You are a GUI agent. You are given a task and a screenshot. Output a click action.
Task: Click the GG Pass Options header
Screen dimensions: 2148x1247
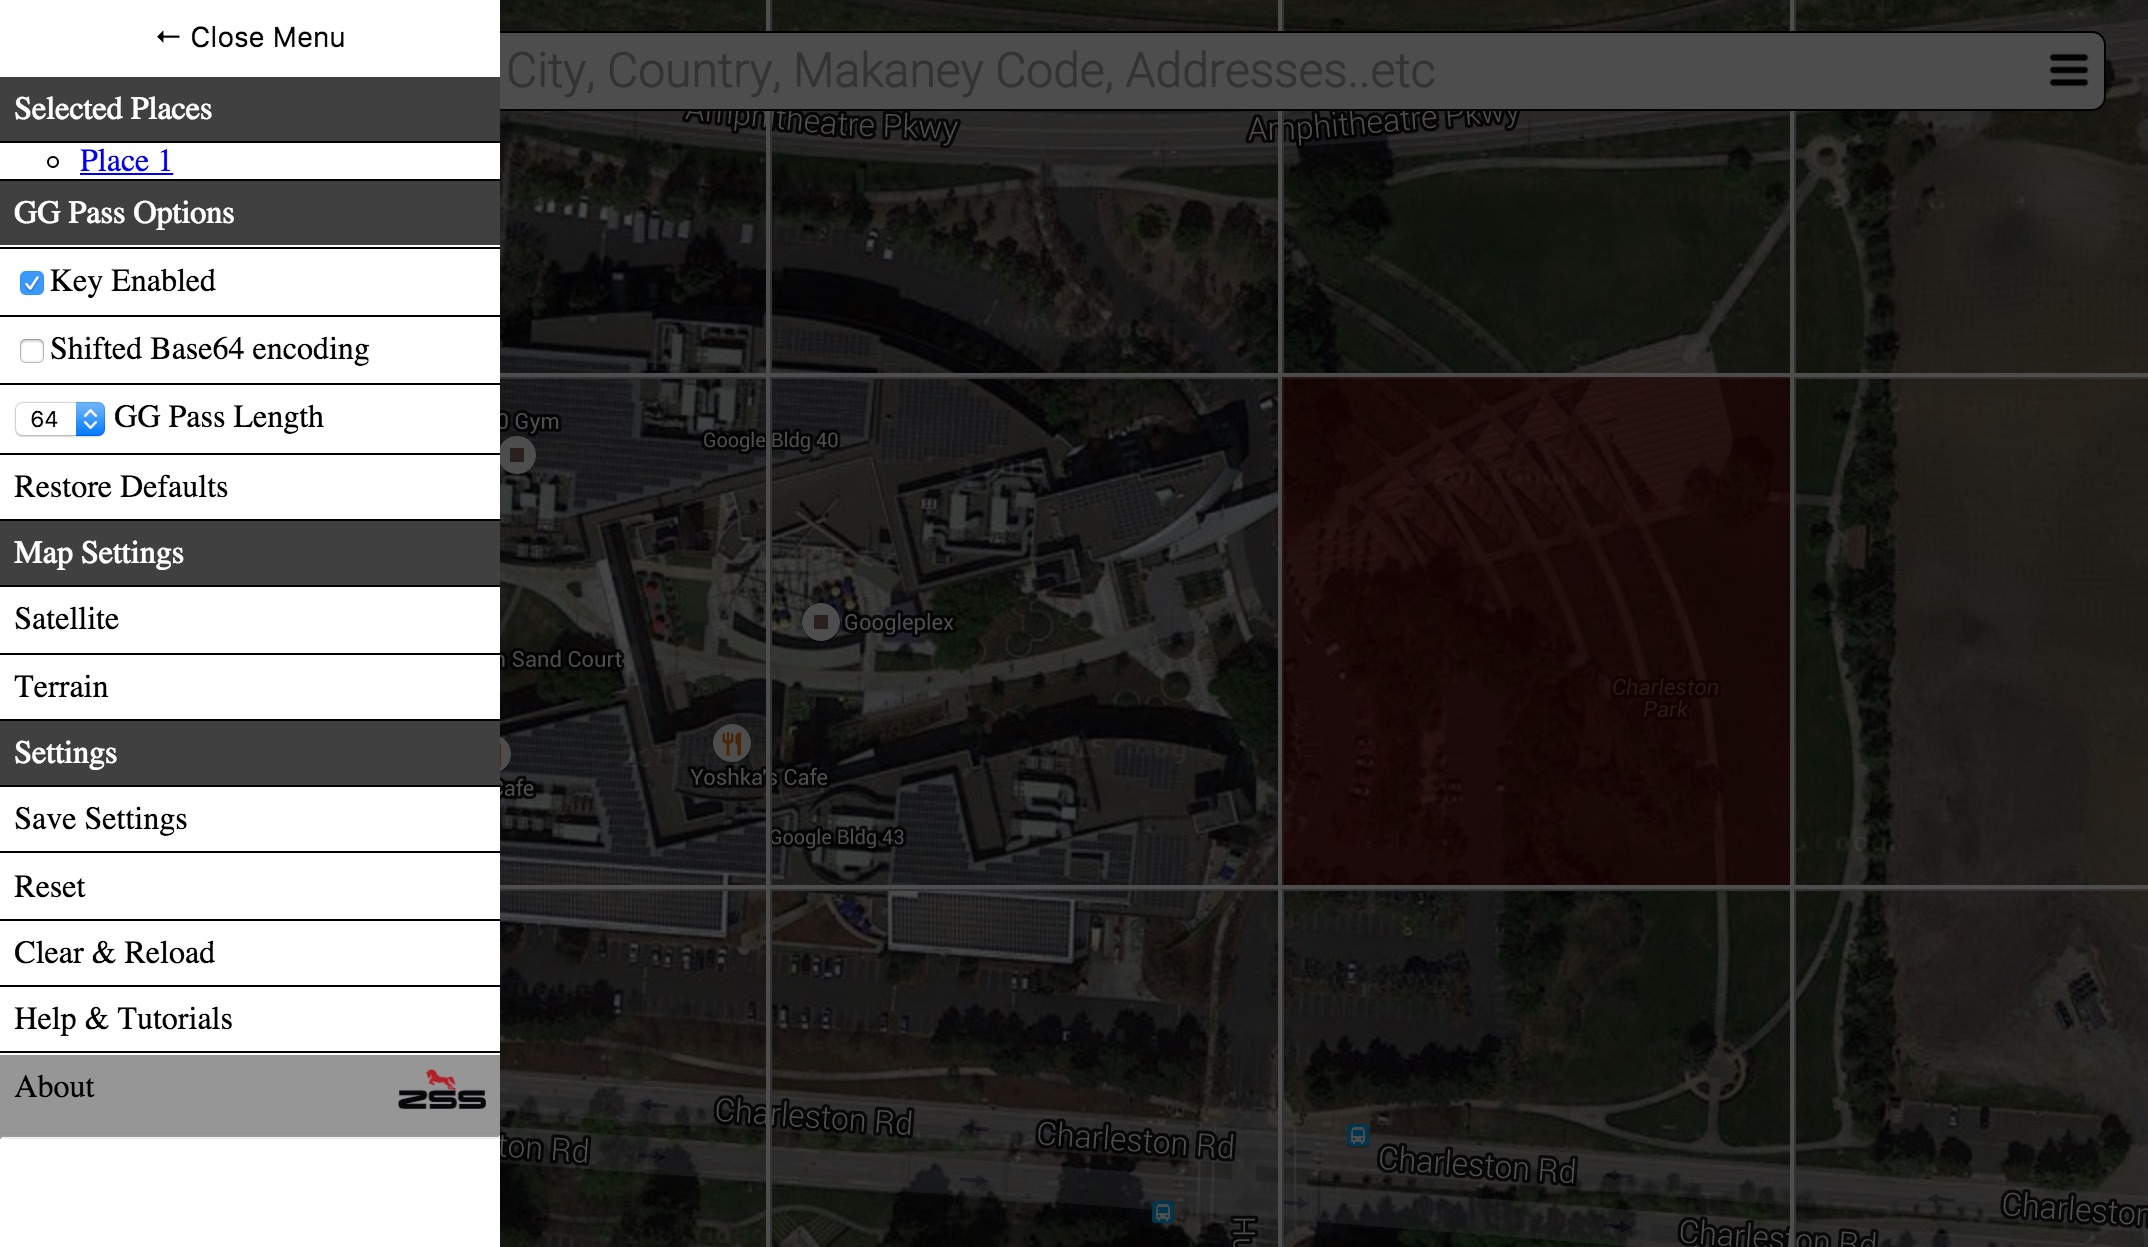point(250,213)
